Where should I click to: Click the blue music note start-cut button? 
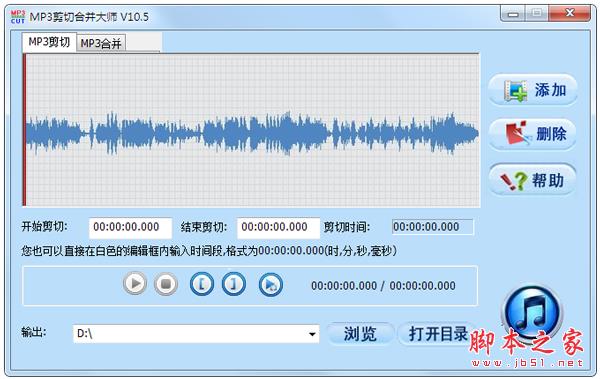coord(532,312)
